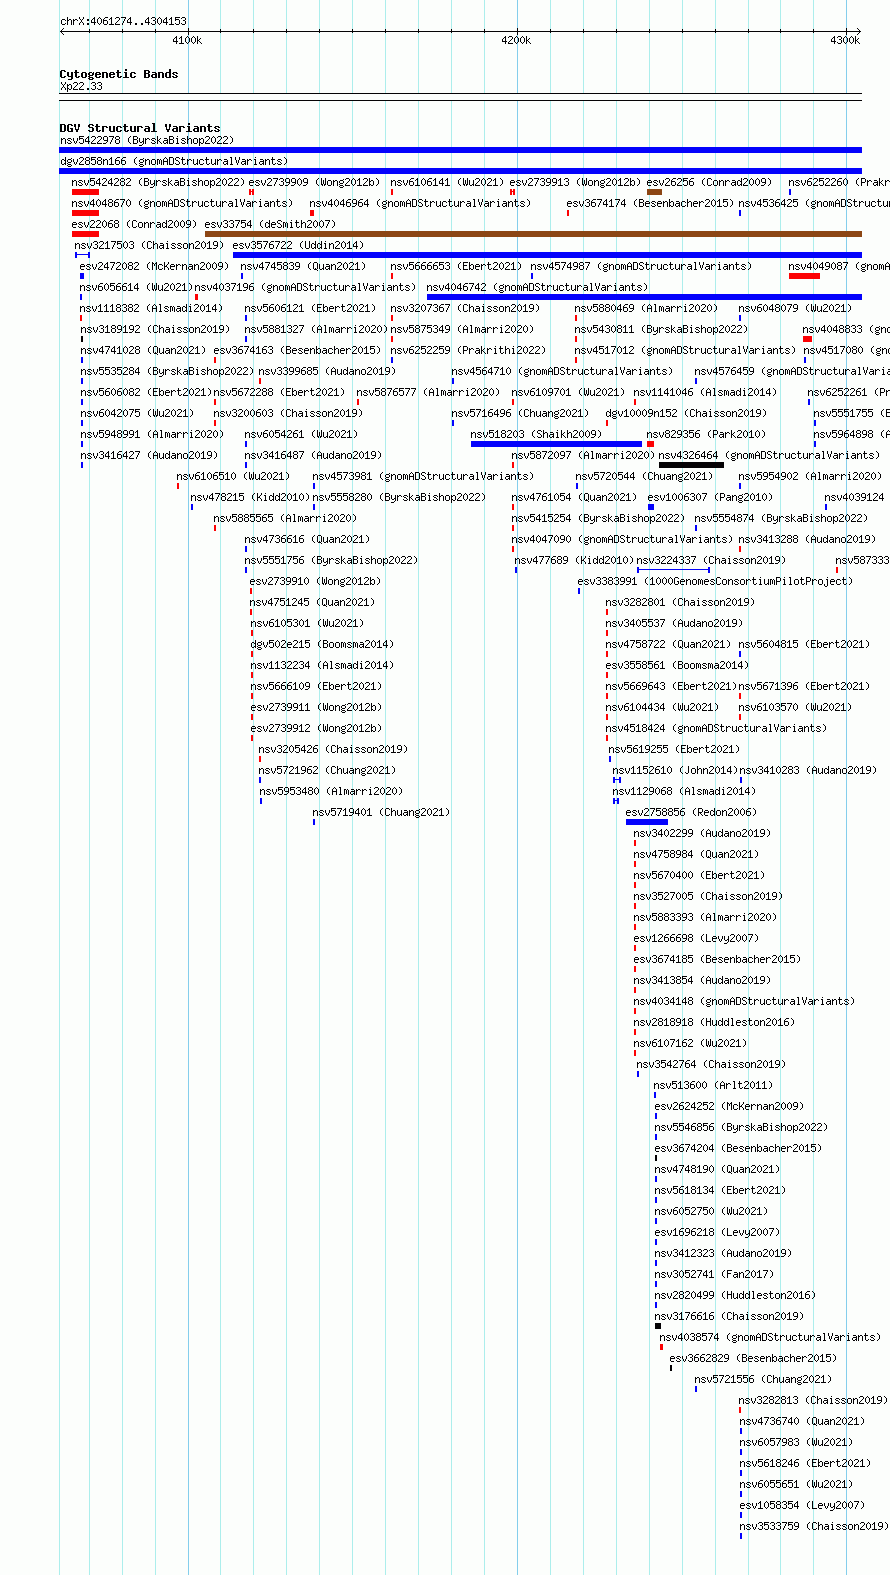Click the red bar below nsv4049087
890x1575 pixels.
point(804,276)
